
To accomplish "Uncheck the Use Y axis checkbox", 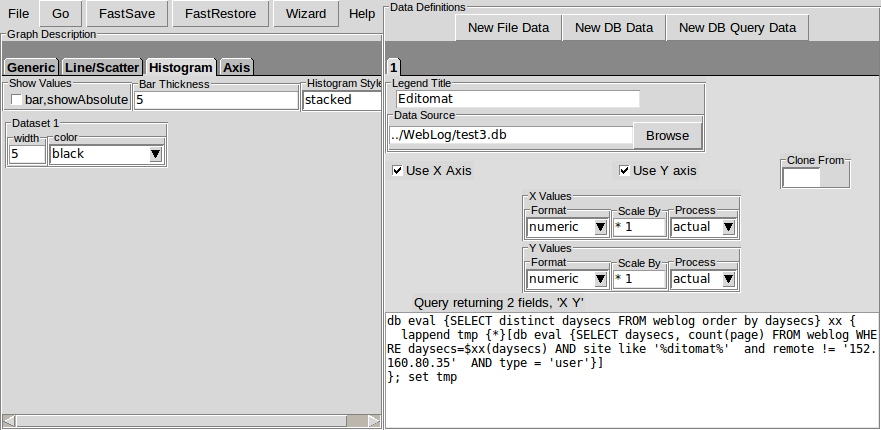I will pos(624,171).
